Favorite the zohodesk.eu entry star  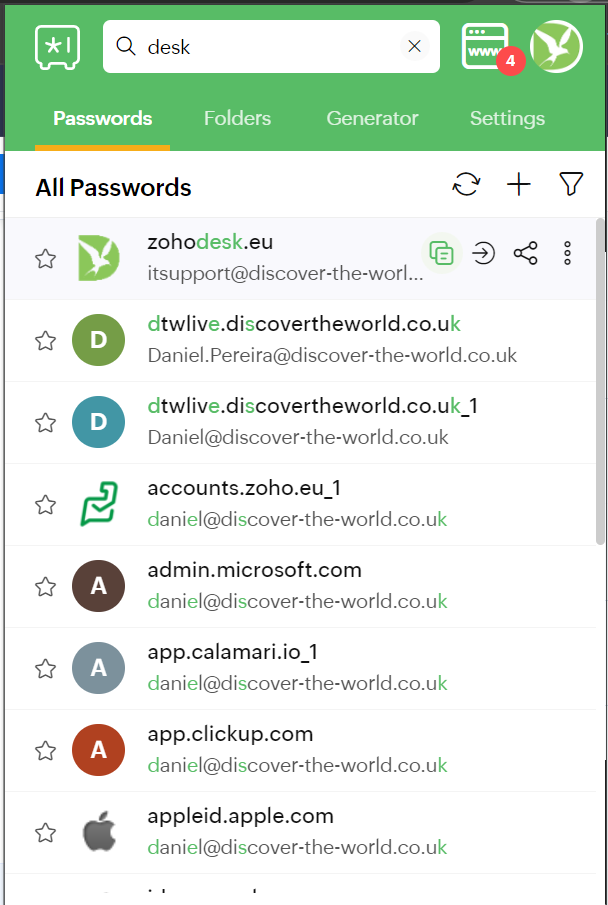45,259
